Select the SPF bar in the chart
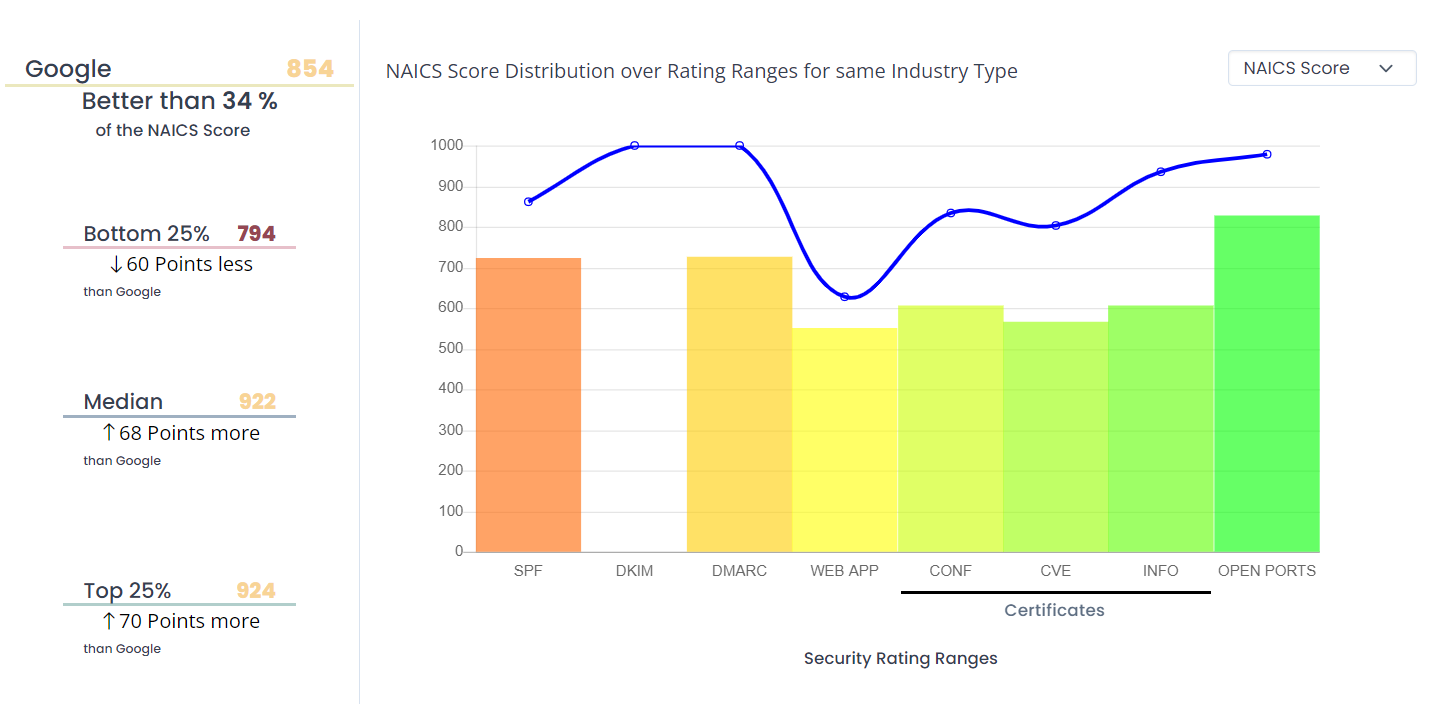The width and height of the screenshot is (1440, 728). pyautogui.click(x=528, y=400)
